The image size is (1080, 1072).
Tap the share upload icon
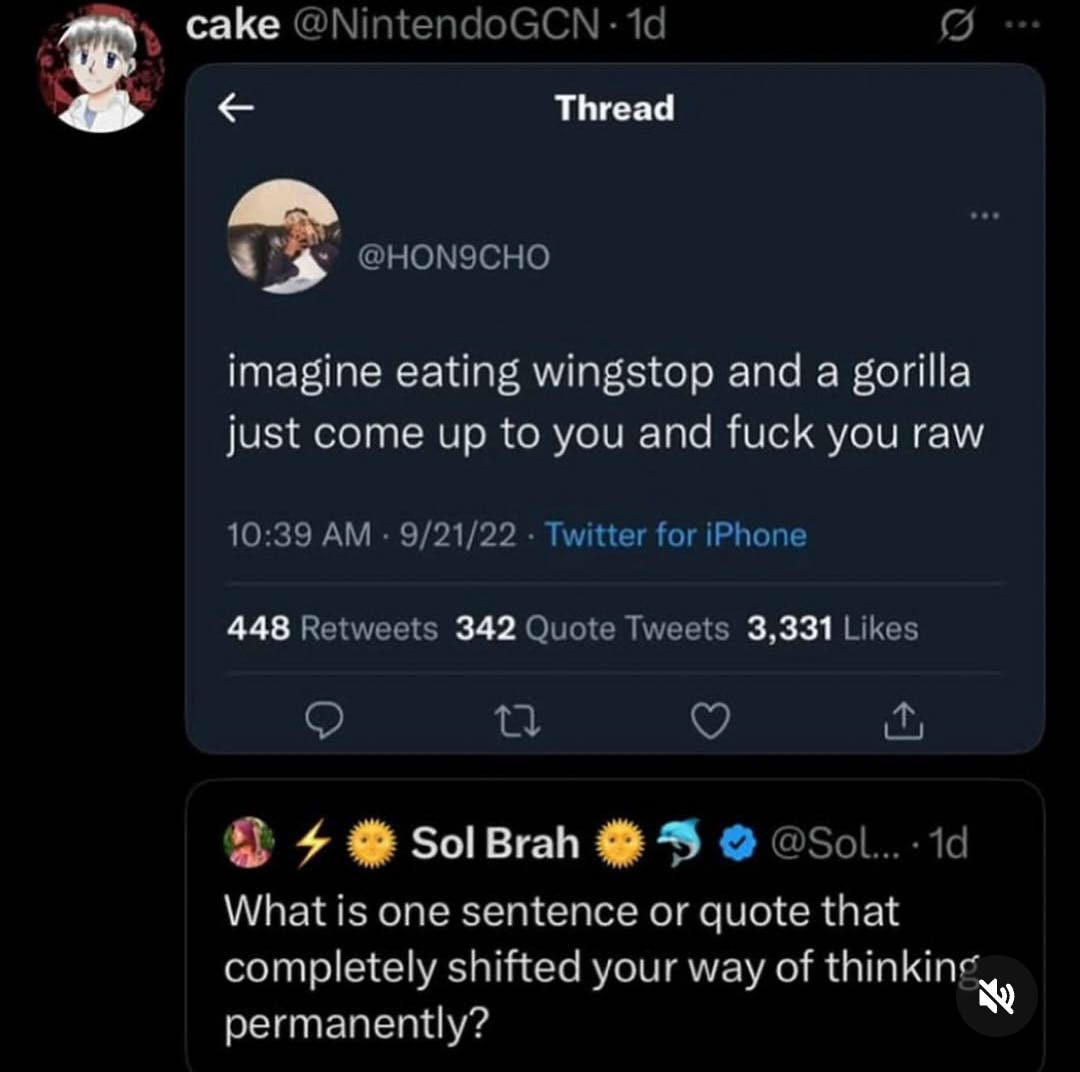(x=903, y=720)
